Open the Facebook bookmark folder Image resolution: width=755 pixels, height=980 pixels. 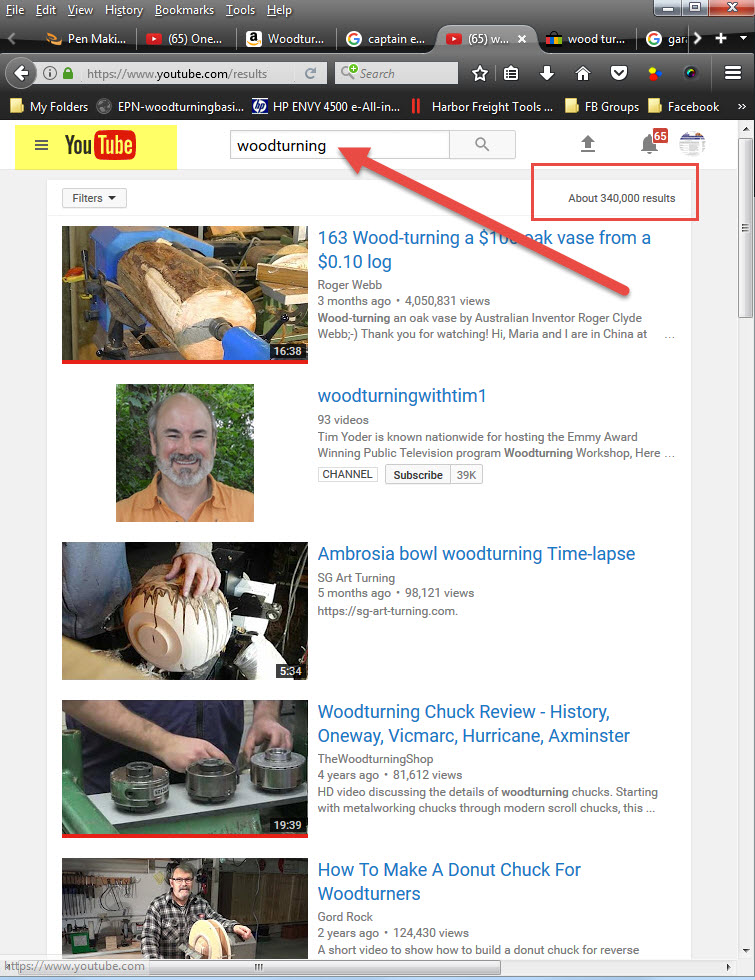pyautogui.click(x=684, y=107)
